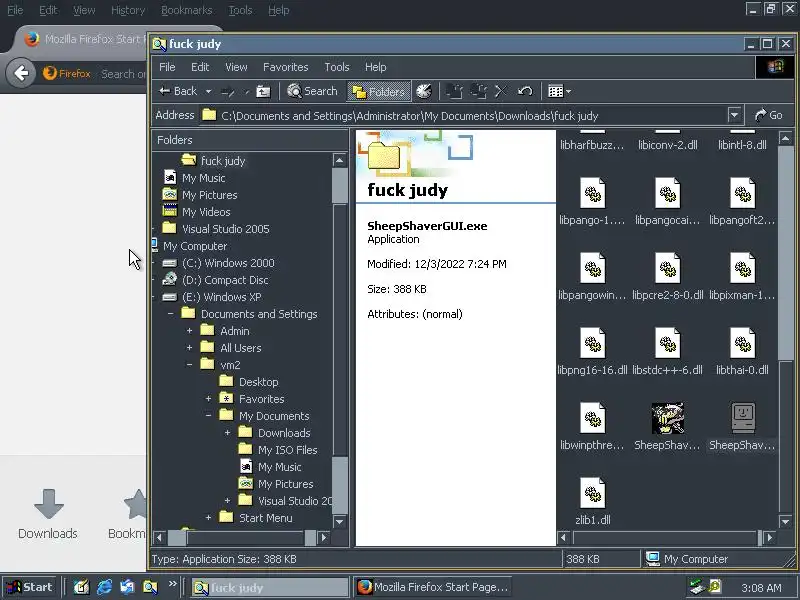This screenshot has width=800, height=600.
Task: Click the Forward arrow in Explorer toolbar
Action: click(x=228, y=92)
